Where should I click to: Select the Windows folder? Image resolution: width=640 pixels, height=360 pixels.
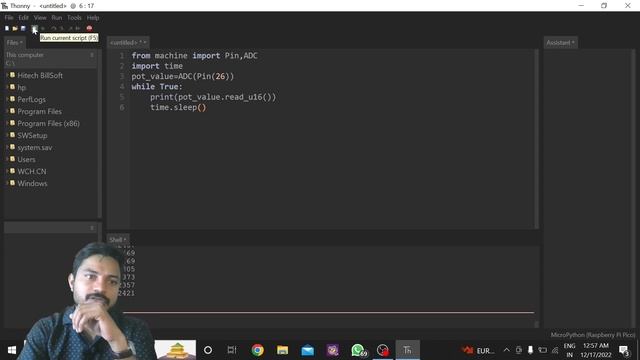pos(32,183)
